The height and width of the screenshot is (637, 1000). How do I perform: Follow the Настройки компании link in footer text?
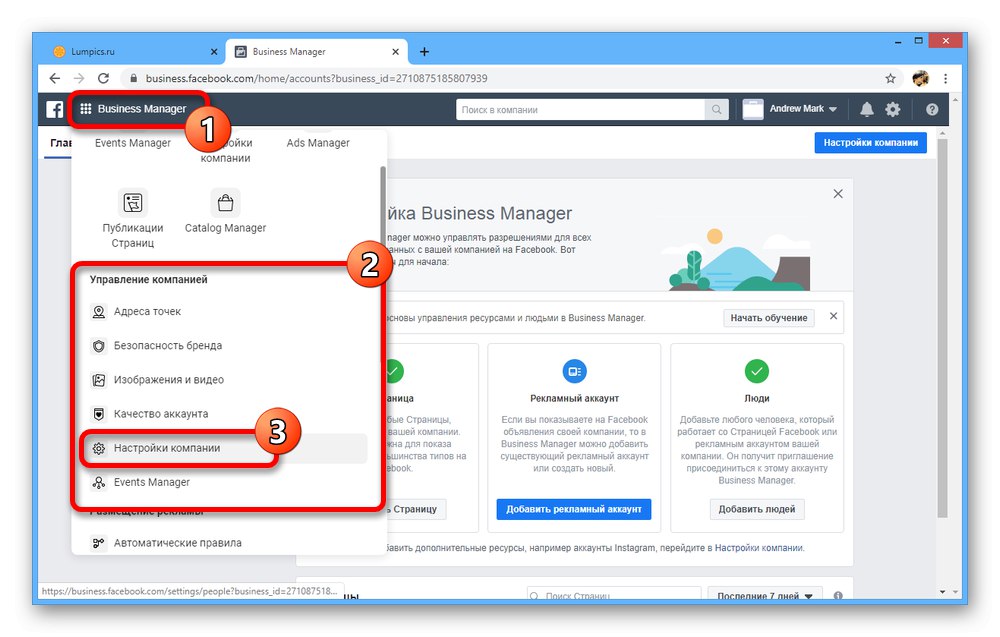758,548
